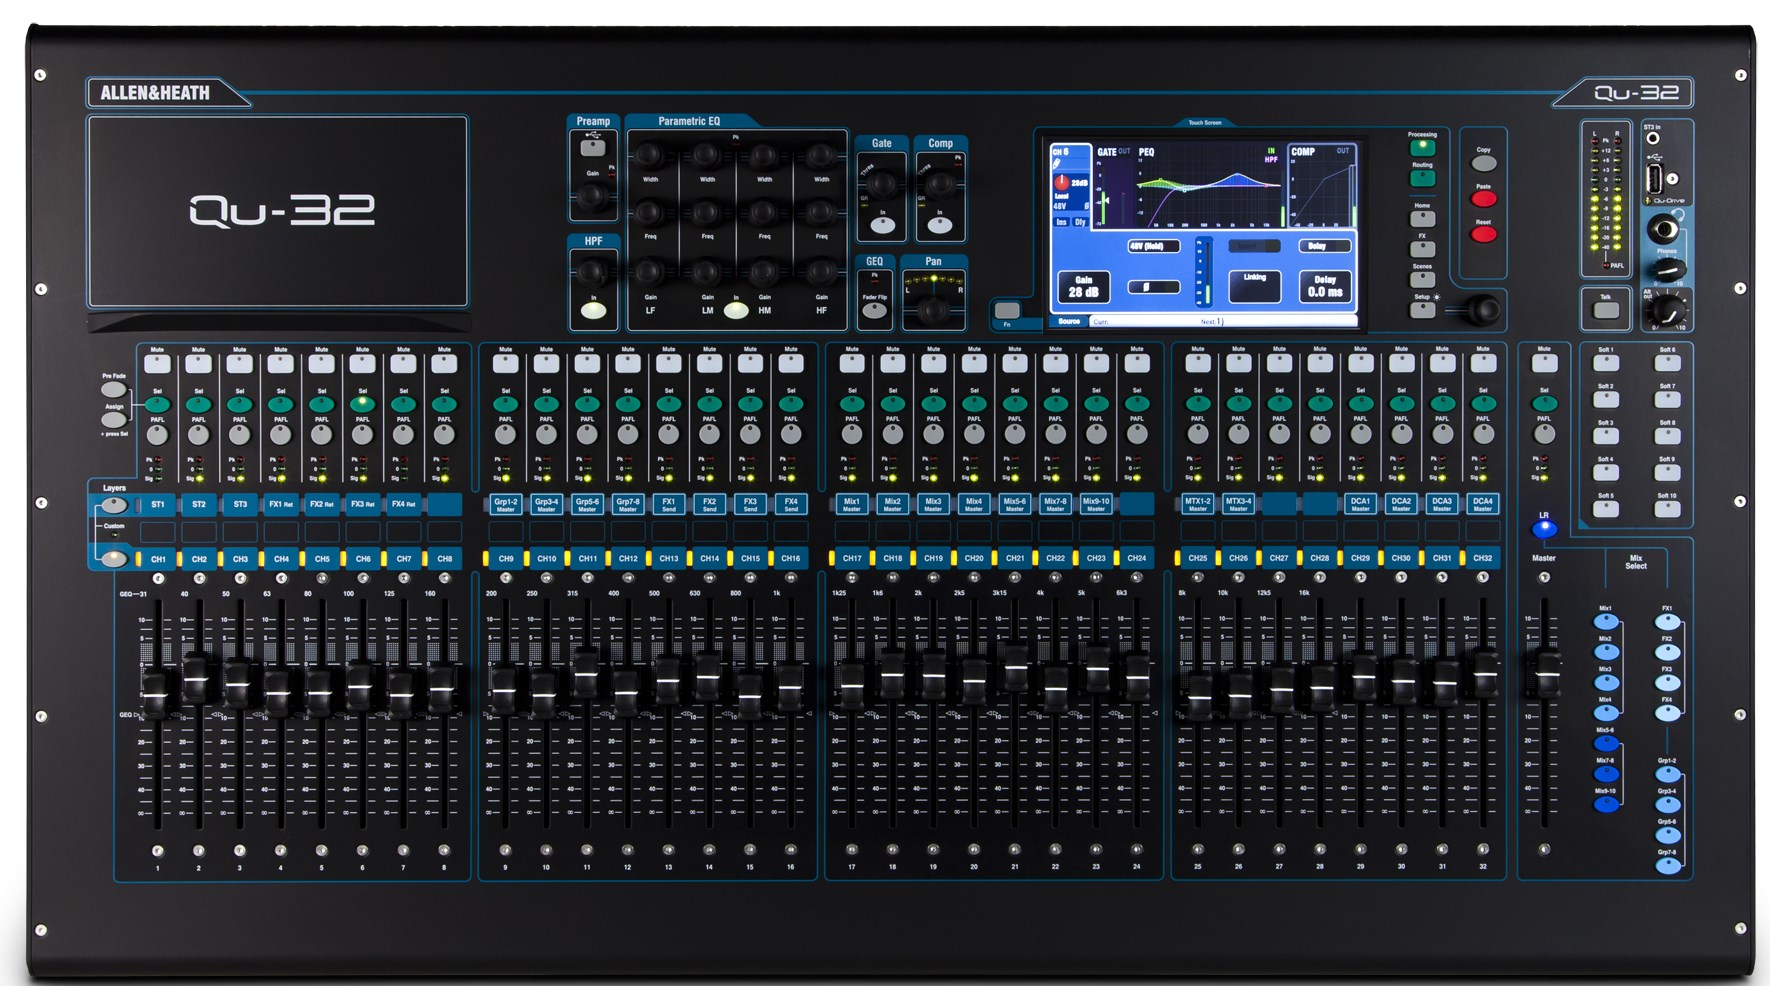Go to the Home screen key
The height and width of the screenshot is (986, 1770).
click(x=1422, y=218)
